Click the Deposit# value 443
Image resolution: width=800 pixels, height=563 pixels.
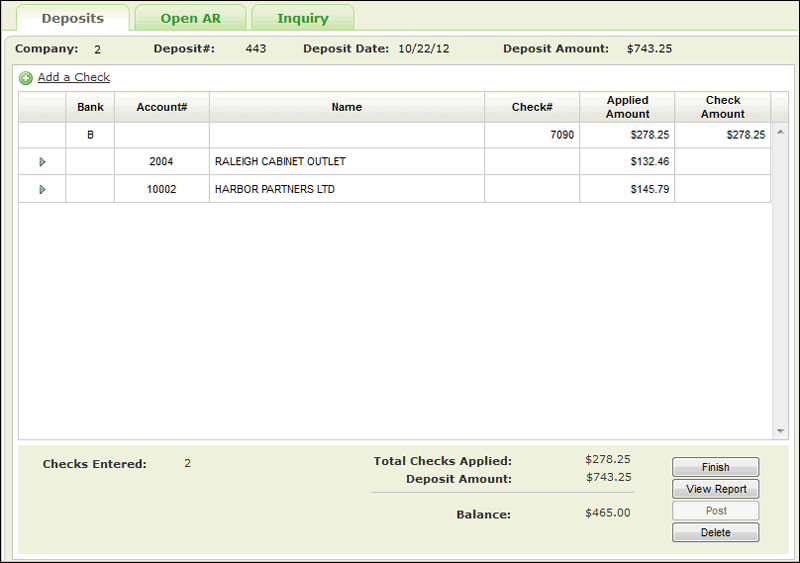click(x=256, y=49)
